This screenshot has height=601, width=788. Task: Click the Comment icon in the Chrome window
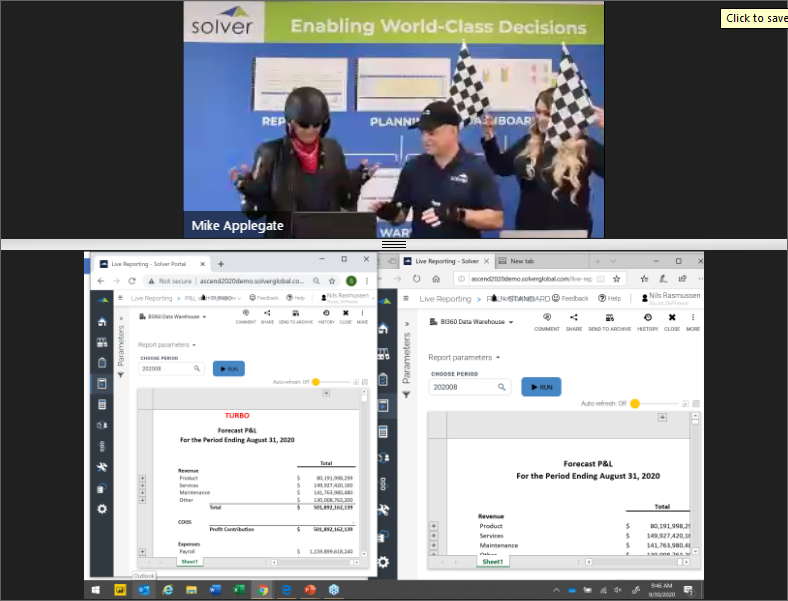coord(246,316)
